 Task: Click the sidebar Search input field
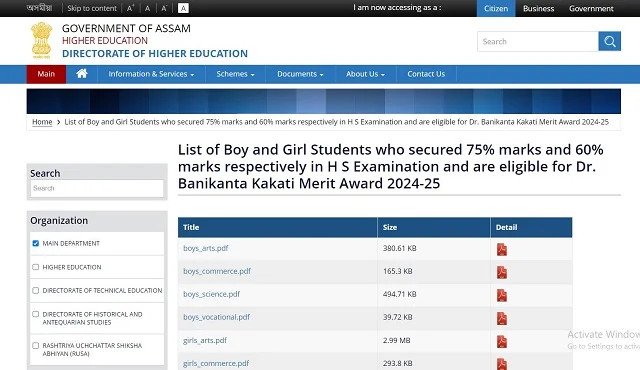pyautogui.click(x=97, y=188)
